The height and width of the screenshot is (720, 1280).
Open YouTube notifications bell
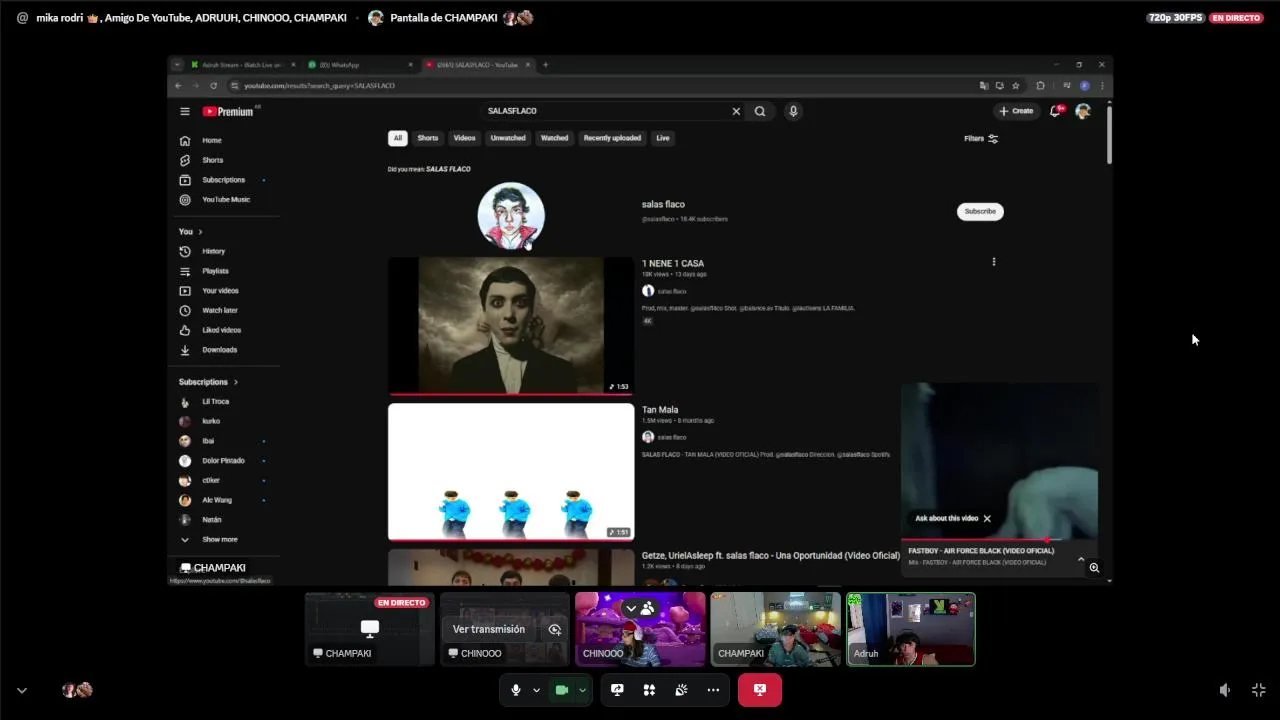tap(1055, 111)
